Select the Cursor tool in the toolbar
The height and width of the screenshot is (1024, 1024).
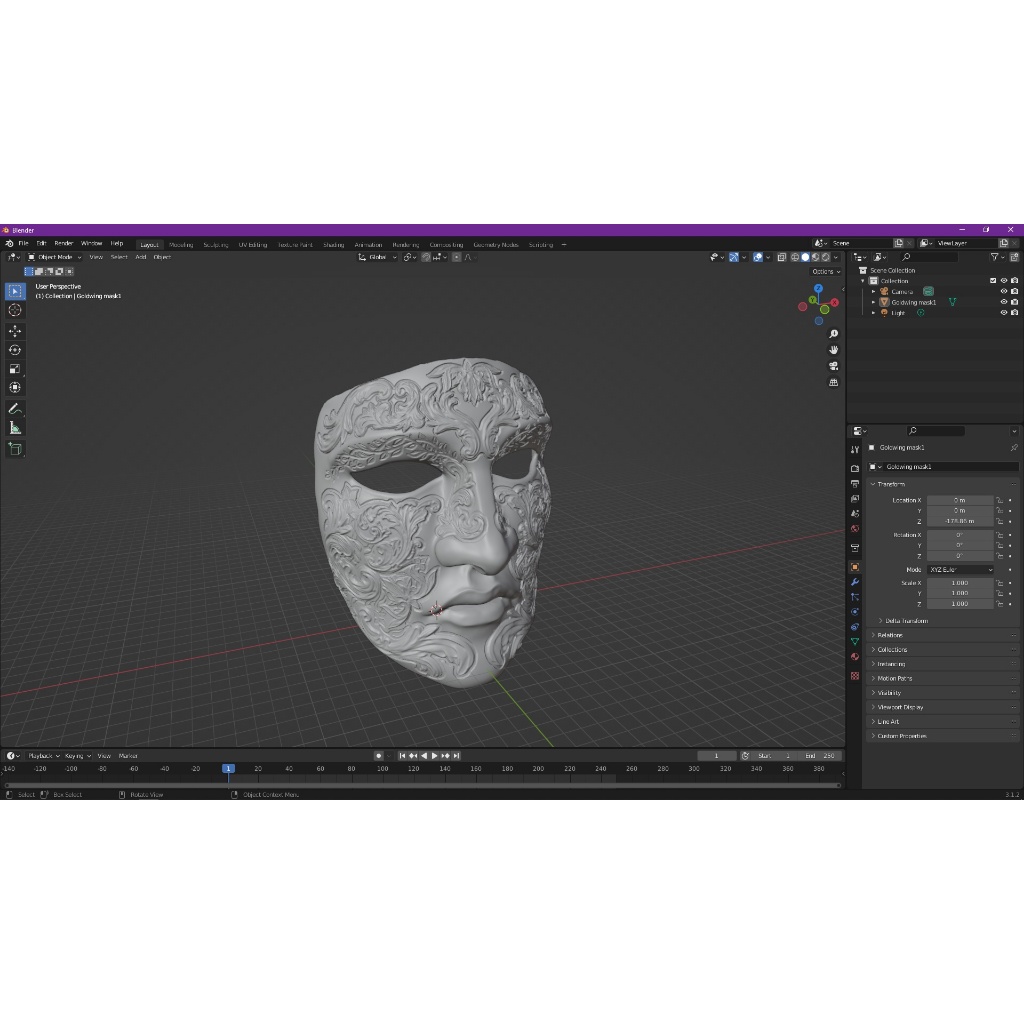15,310
